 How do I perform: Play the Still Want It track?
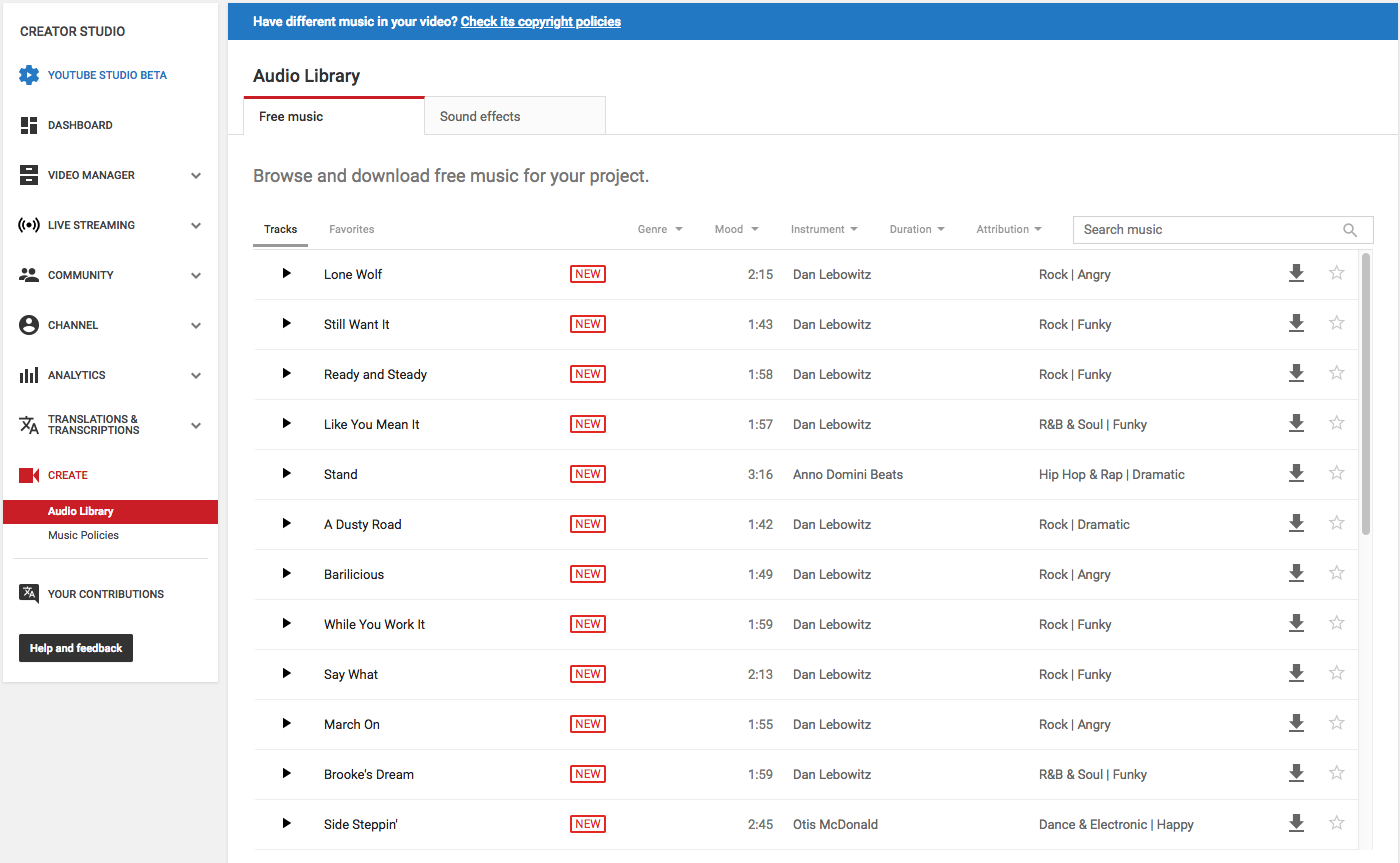[x=286, y=323]
